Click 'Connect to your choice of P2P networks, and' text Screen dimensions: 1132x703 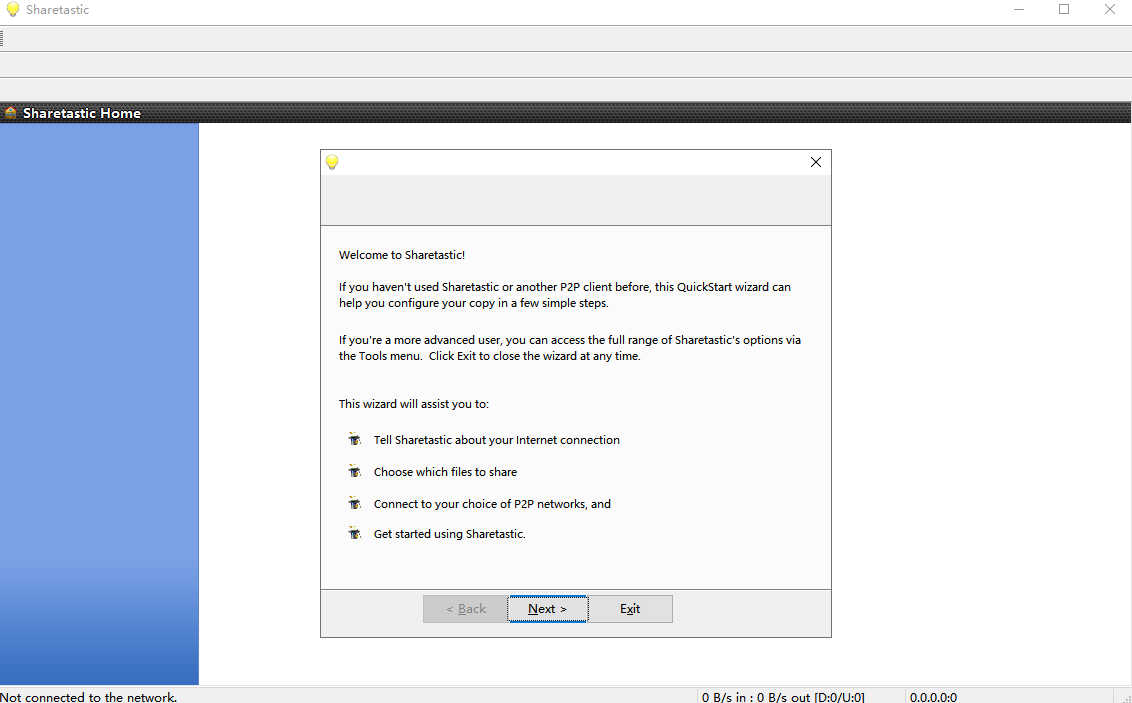(492, 504)
